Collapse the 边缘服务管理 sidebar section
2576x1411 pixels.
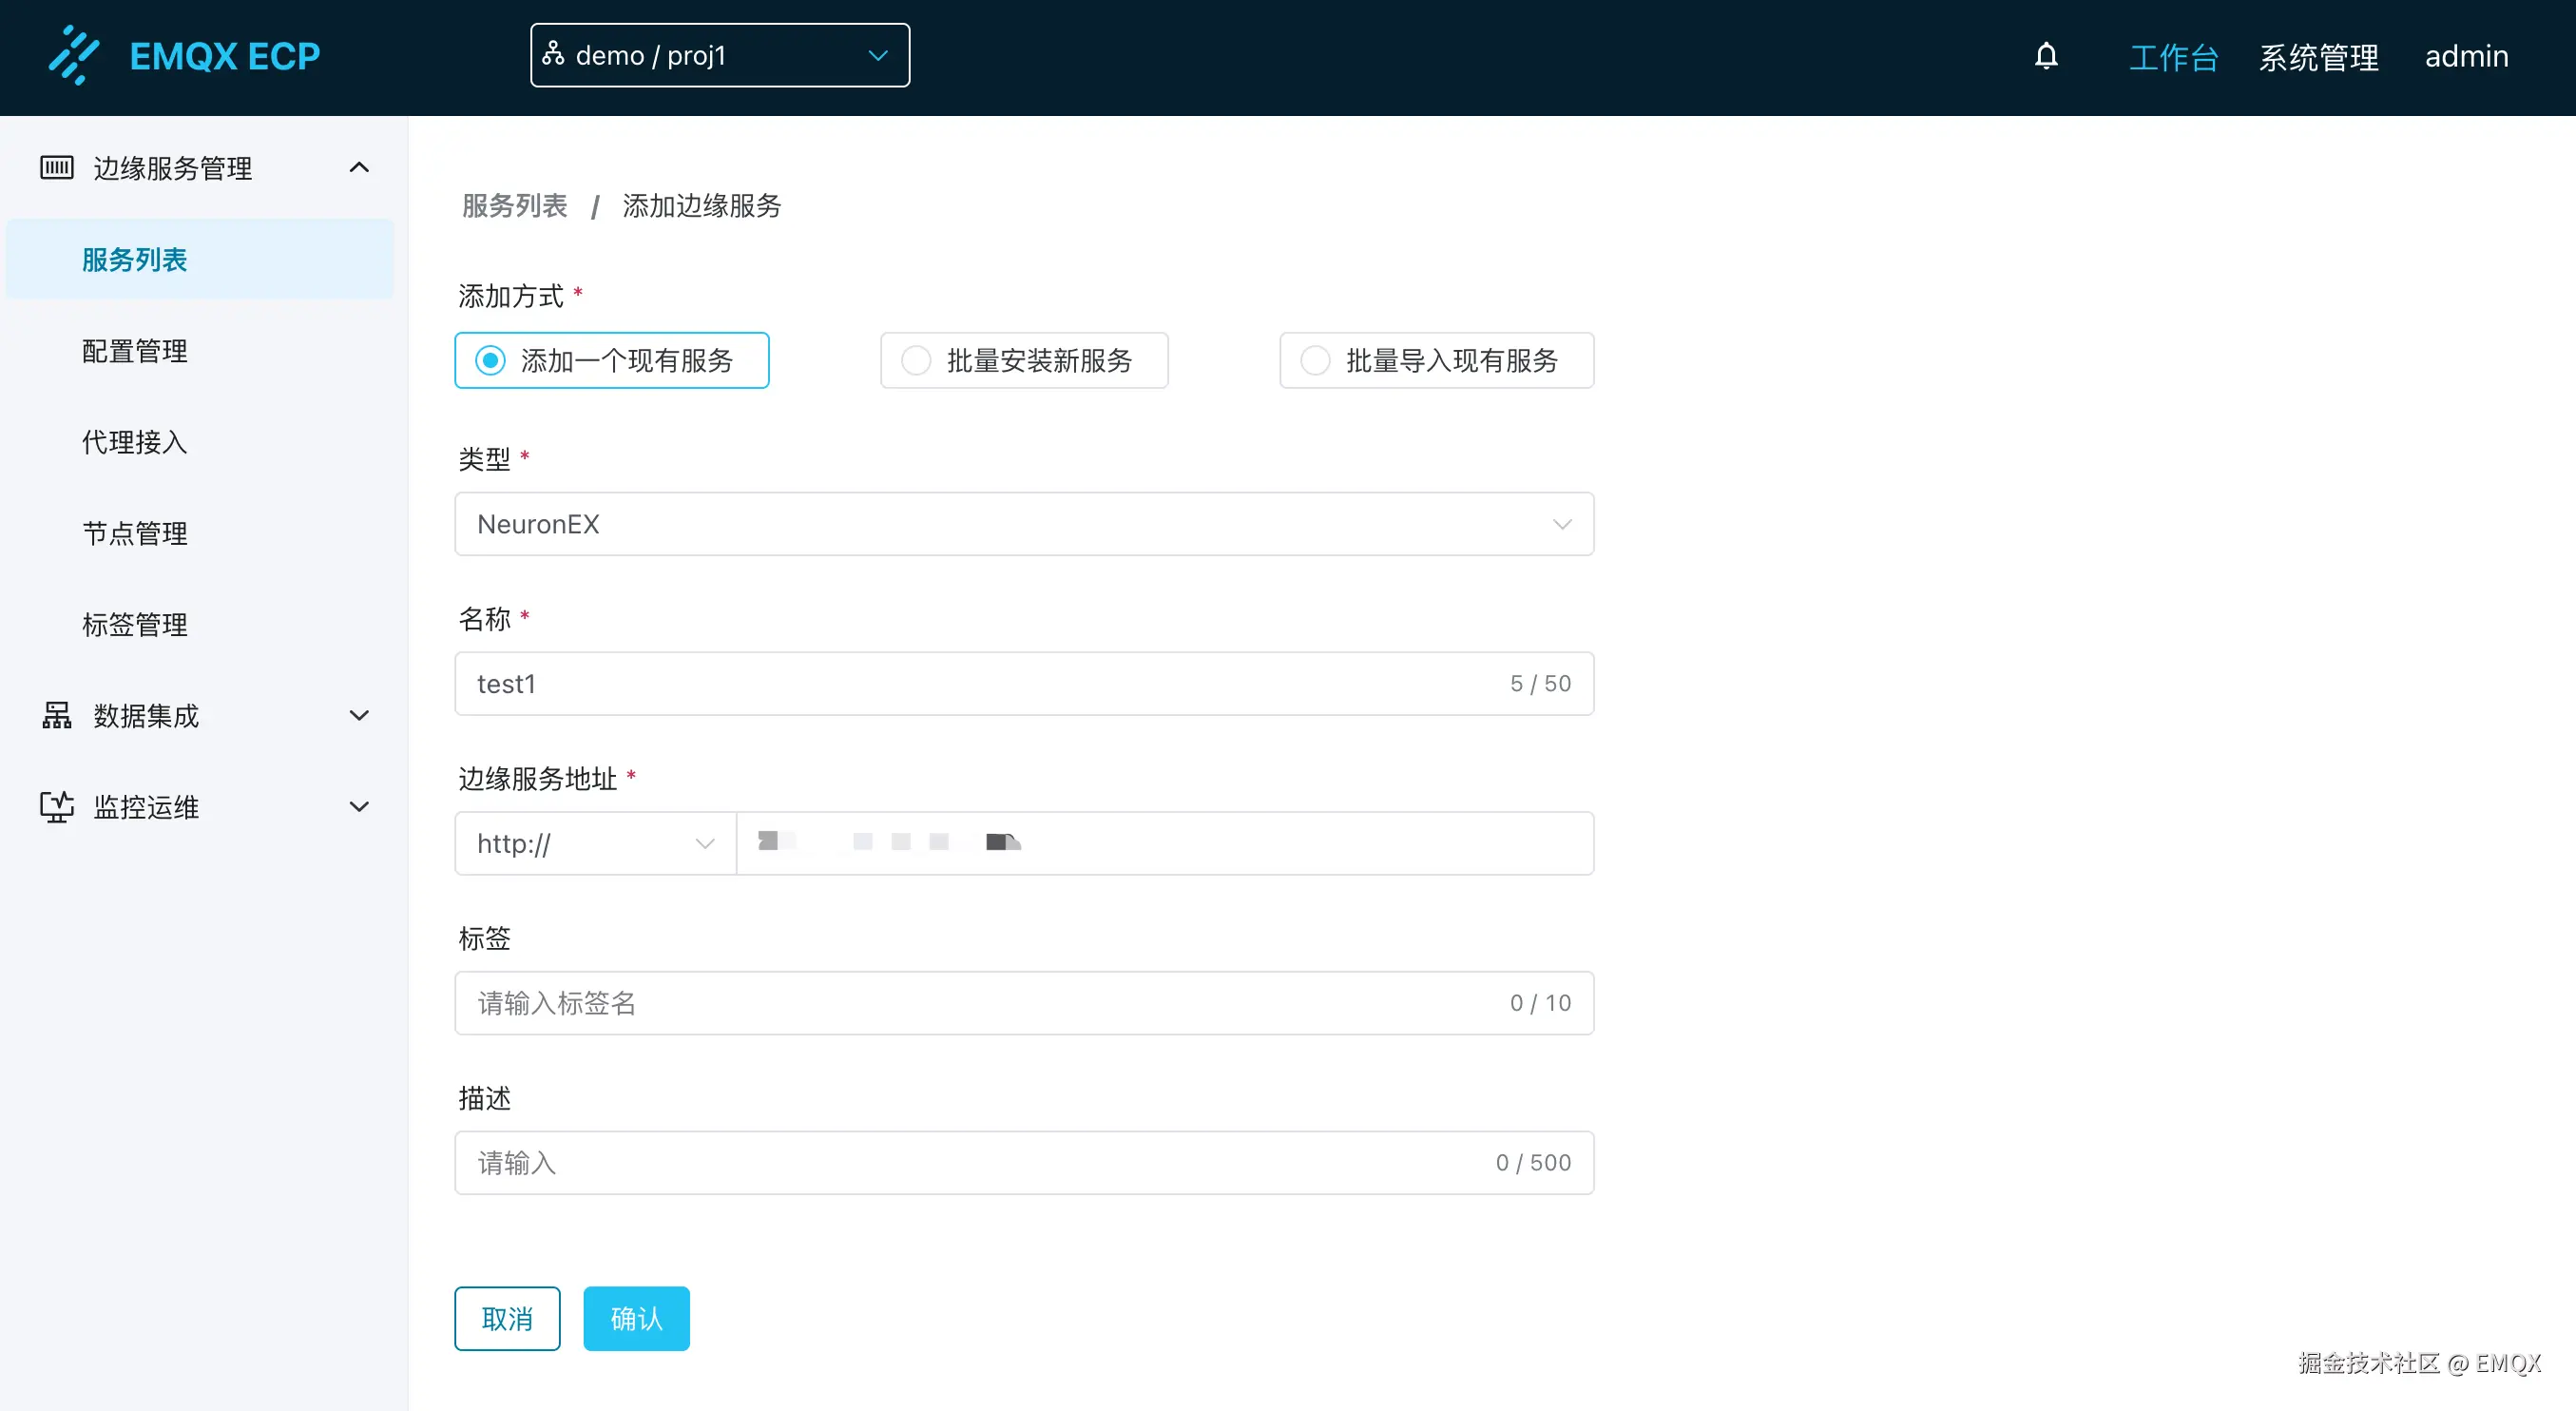pos(359,167)
